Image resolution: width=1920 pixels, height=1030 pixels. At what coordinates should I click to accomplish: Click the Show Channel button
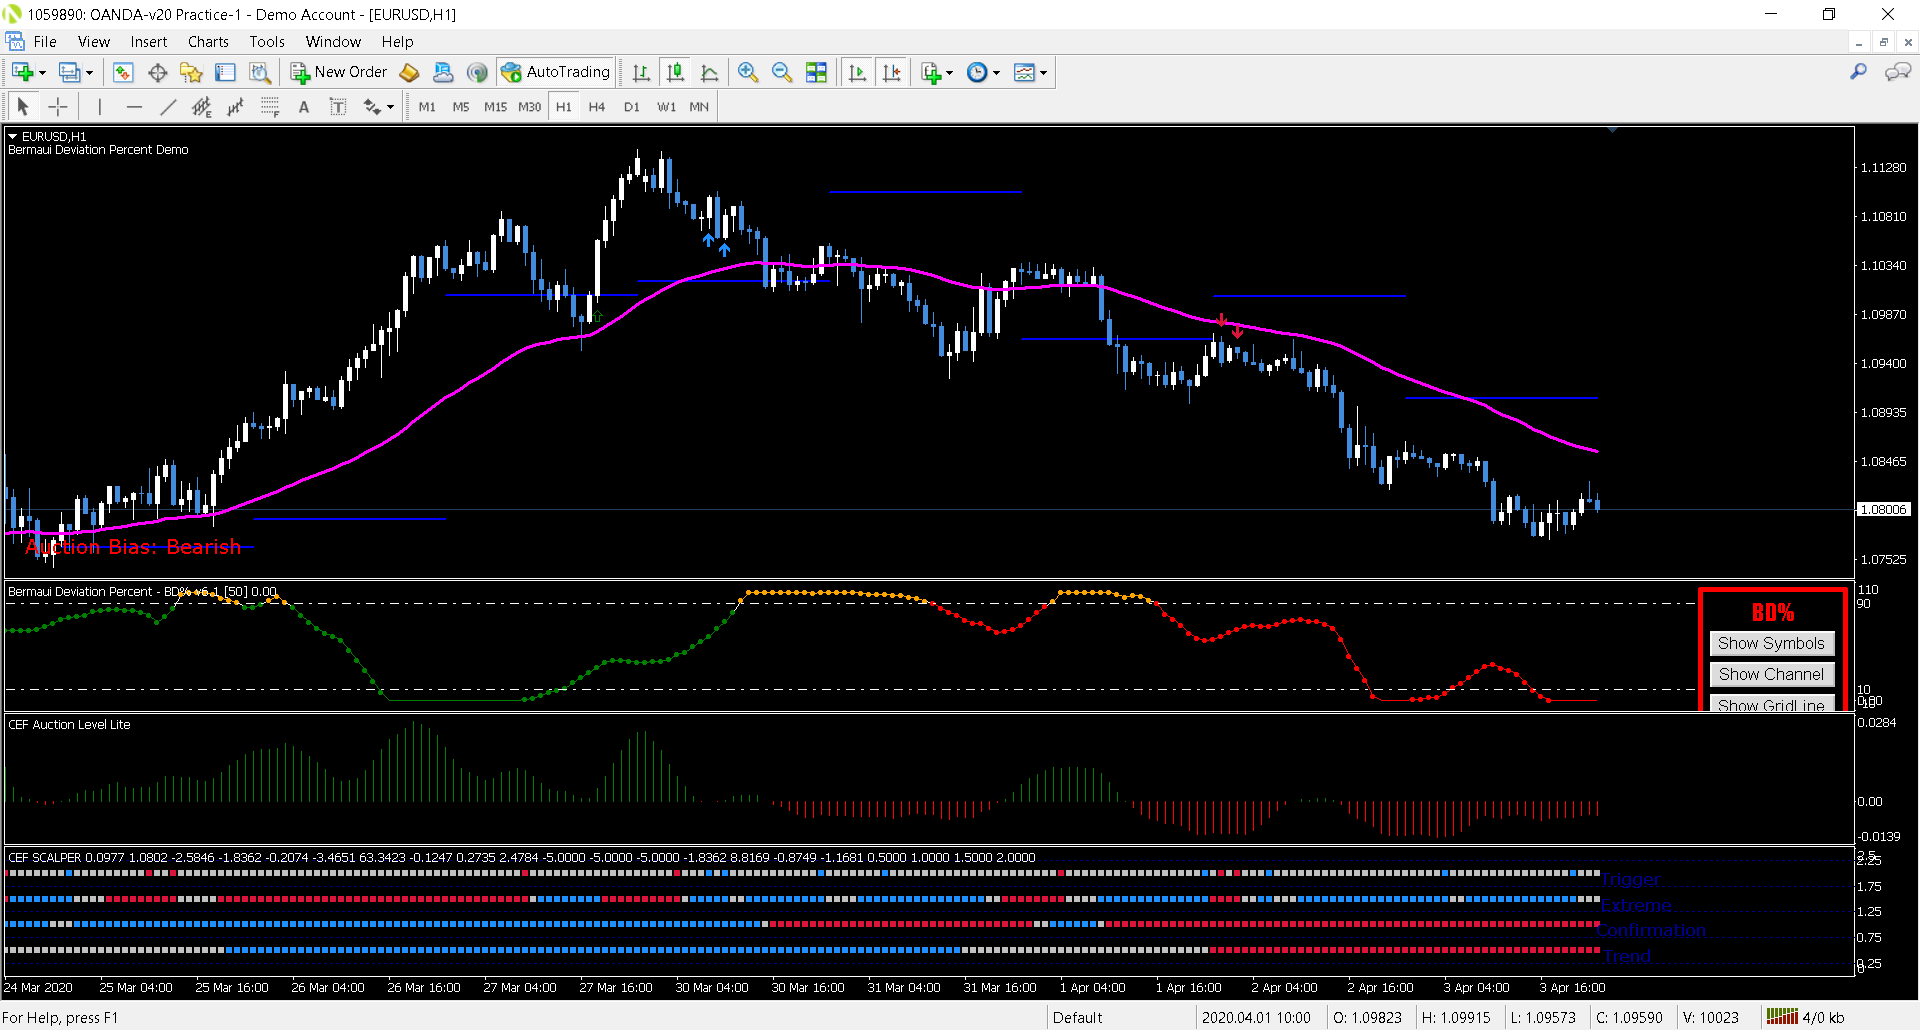[x=1771, y=674]
